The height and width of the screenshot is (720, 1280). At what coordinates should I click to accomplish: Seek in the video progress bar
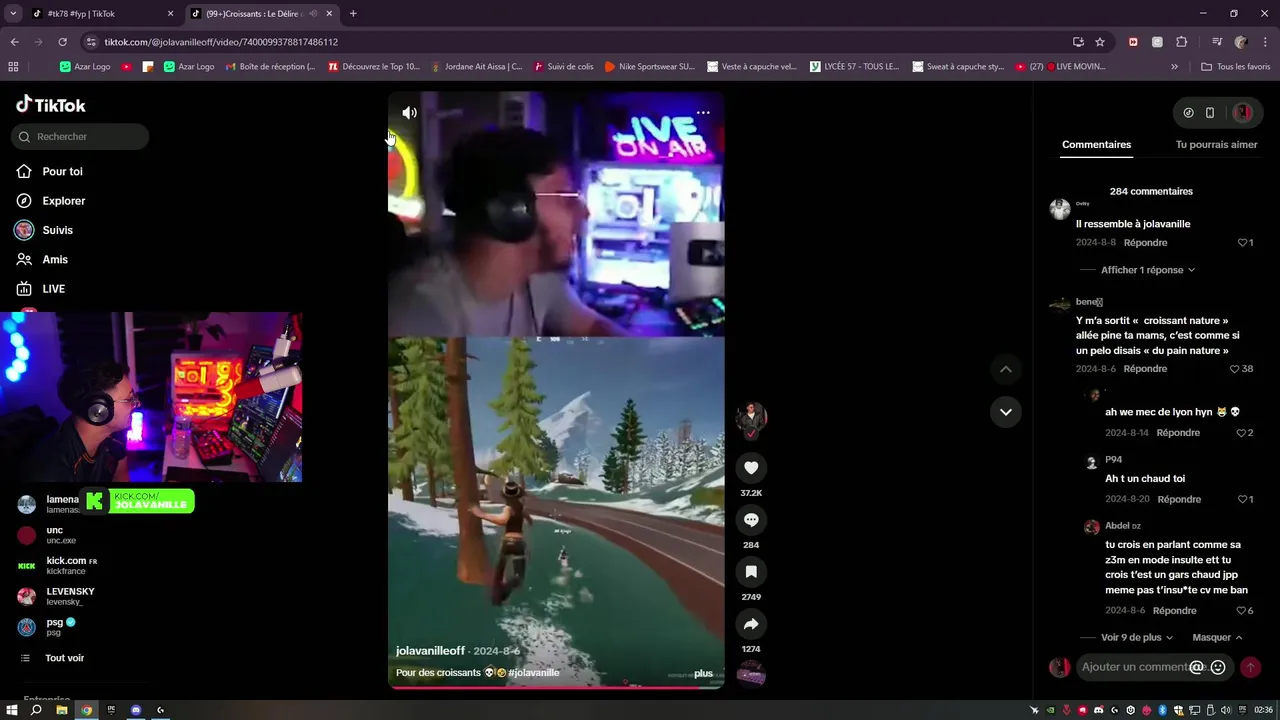[556, 686]
